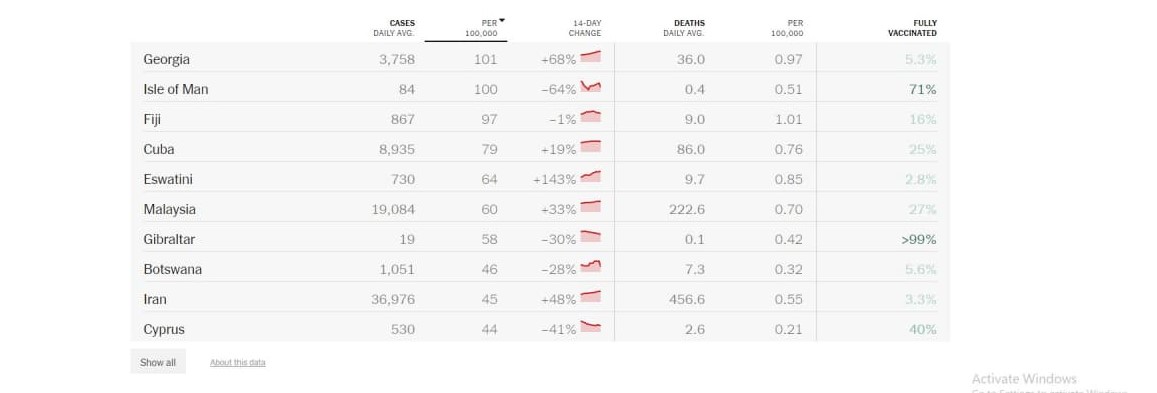
Task: Sort by cases per 100,000 arrow
Action: coord(502,21)
